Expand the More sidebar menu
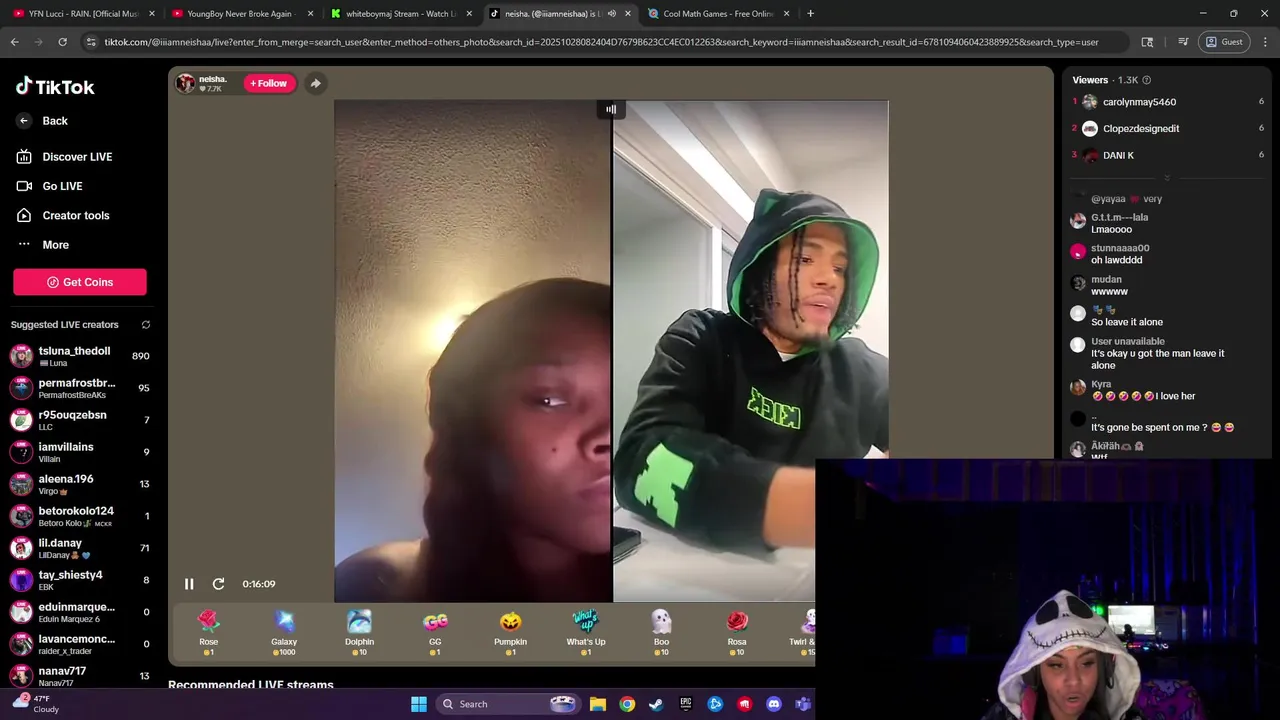Screen dimensions: 1280x720 click(x=43, y=245)
